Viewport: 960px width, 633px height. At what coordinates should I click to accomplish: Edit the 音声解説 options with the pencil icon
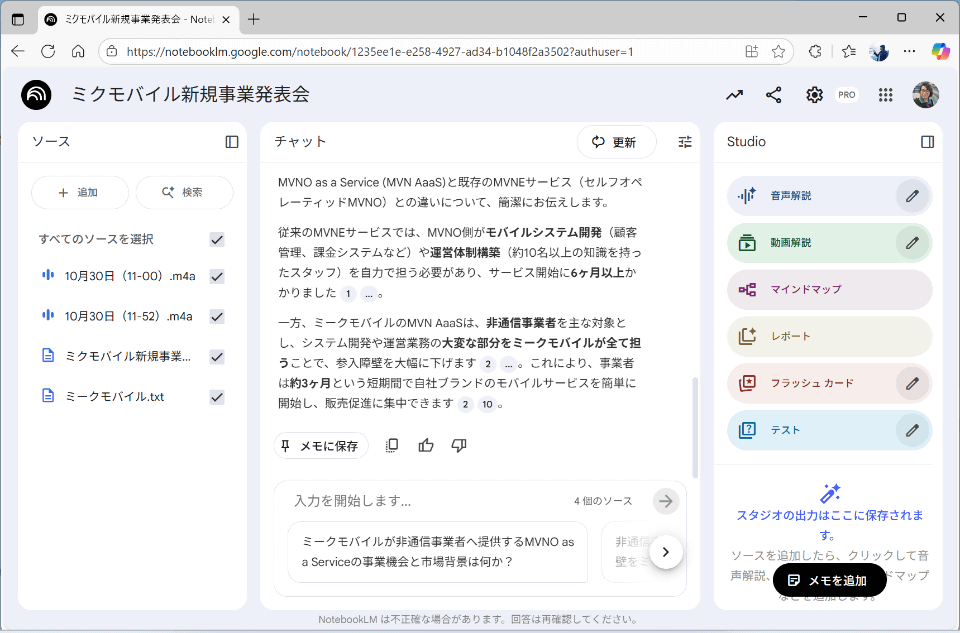pyautogui.click(x=912, y=196)
